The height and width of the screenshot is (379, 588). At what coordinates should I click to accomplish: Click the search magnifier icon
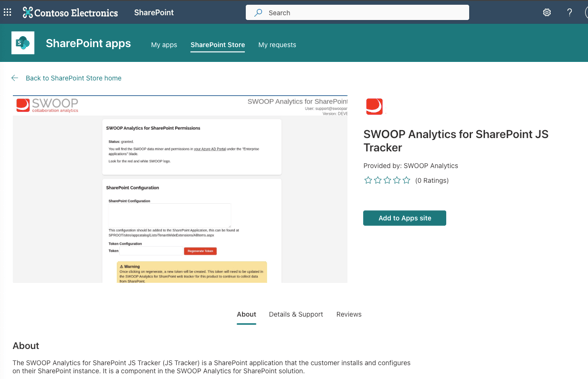[x=258, y=13]
